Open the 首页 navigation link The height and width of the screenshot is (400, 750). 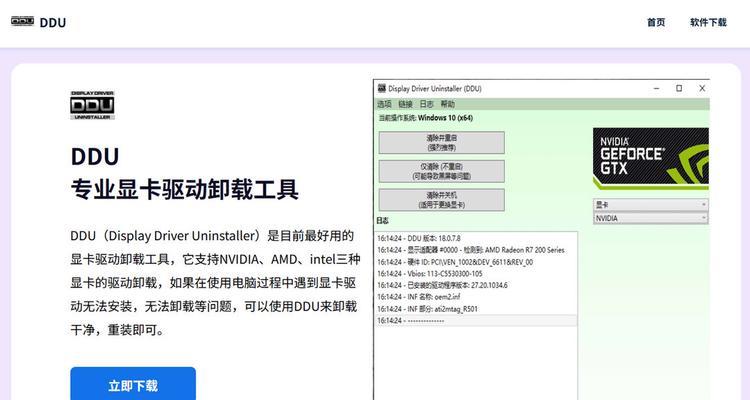[x=656, y=22]
